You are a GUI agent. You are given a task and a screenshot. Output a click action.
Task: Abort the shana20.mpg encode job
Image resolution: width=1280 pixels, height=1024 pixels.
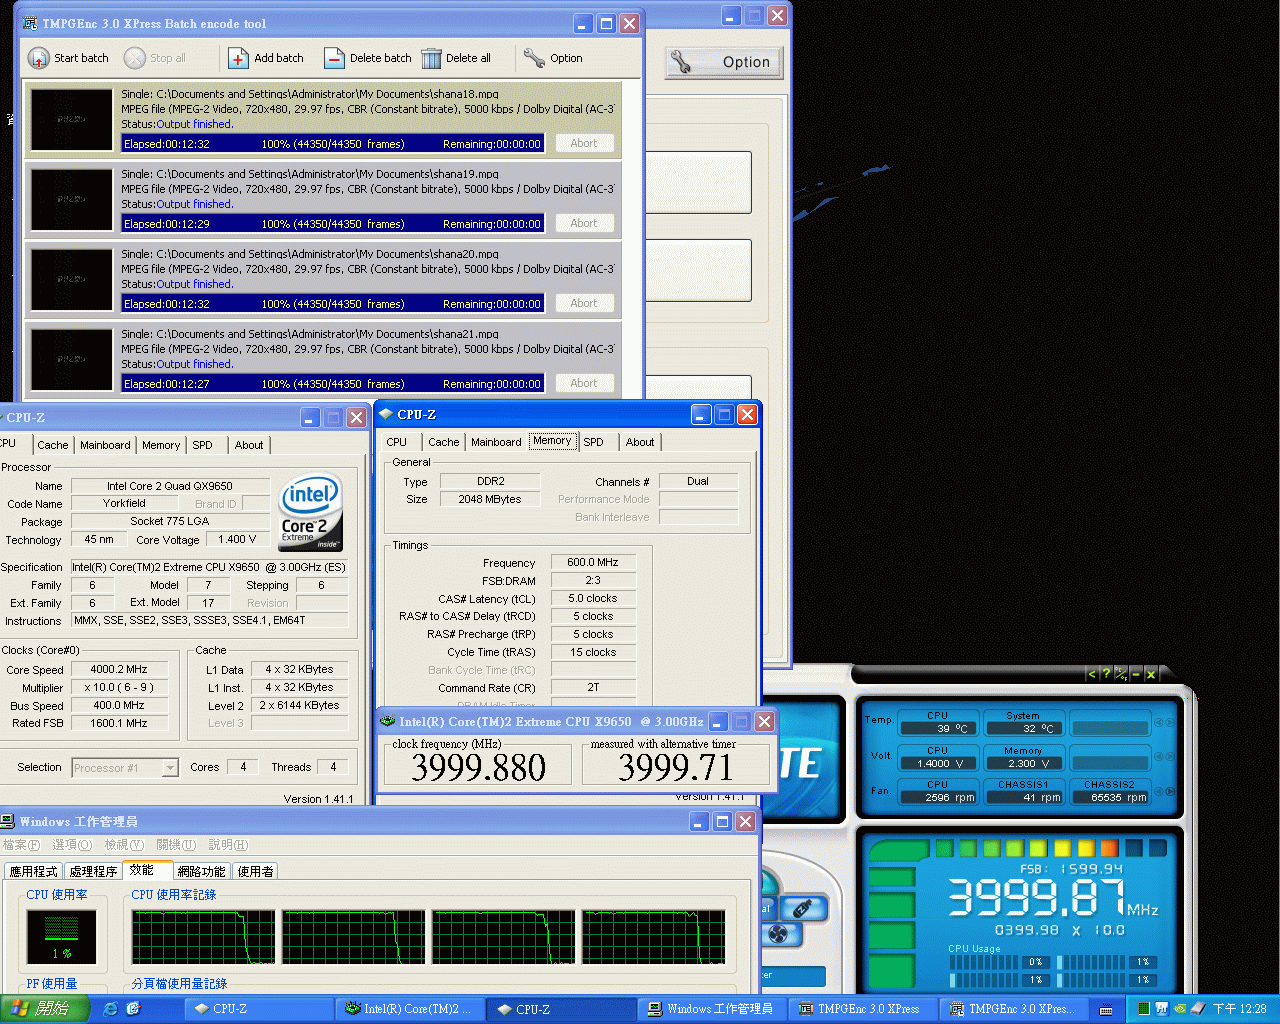point(584,303)
